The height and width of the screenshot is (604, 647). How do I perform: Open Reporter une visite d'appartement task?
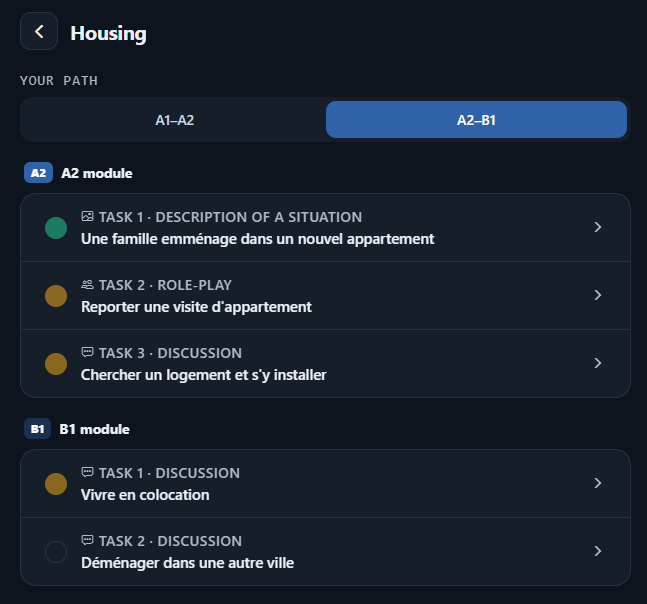tap(325, 295)
